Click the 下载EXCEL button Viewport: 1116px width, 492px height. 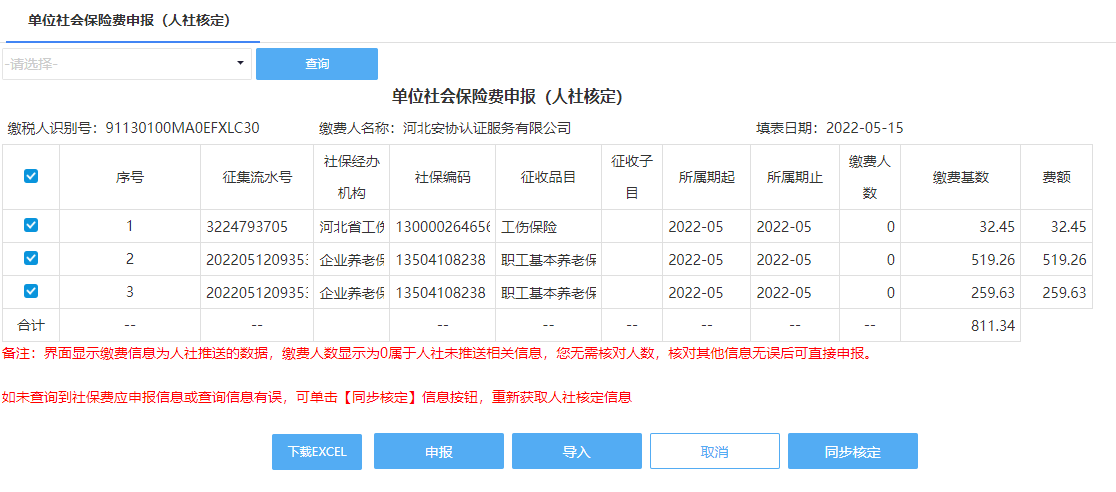pos(317,452)
